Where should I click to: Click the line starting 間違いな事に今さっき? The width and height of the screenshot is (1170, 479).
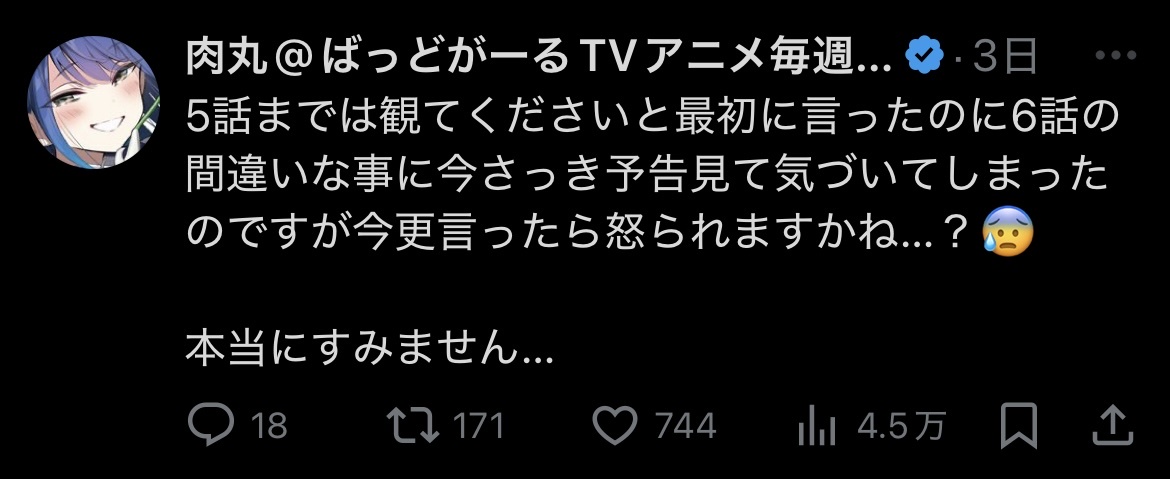click(646, 176)
